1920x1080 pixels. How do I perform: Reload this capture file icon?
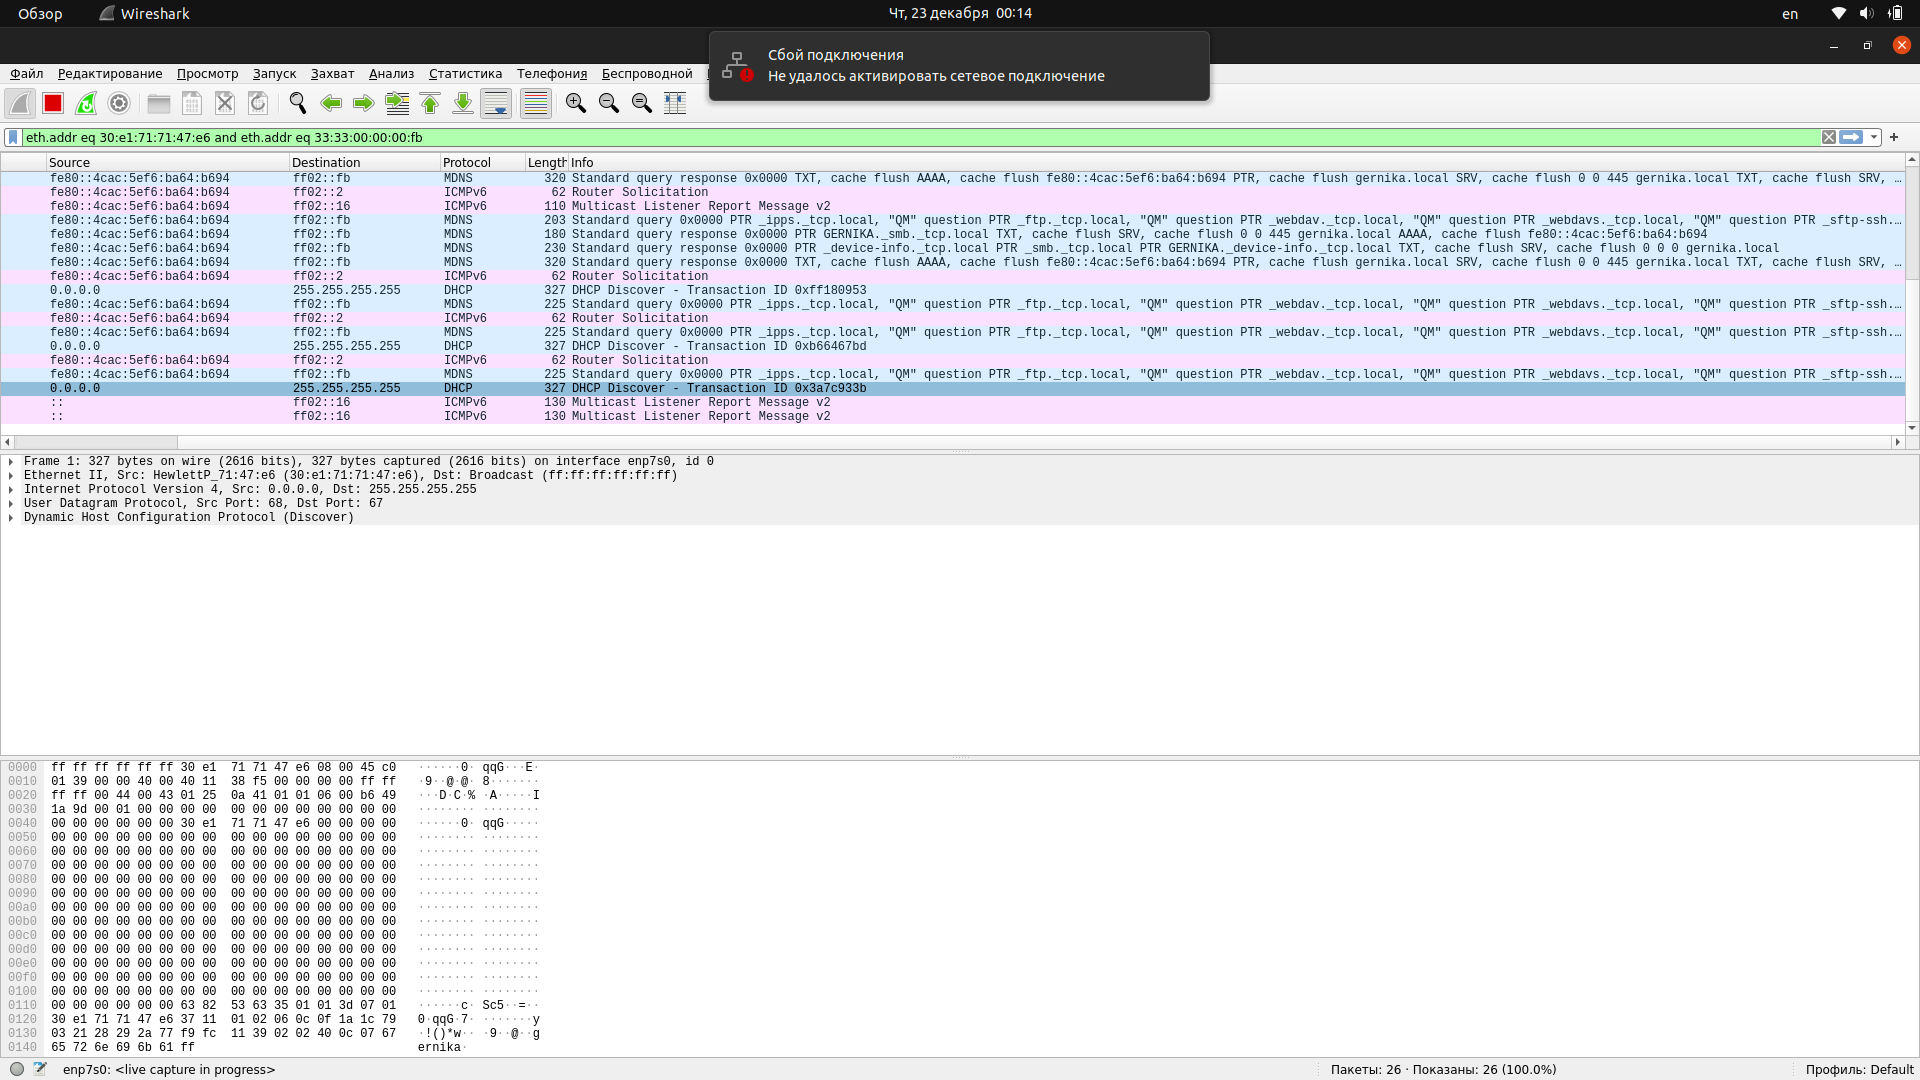pos(258,103)
